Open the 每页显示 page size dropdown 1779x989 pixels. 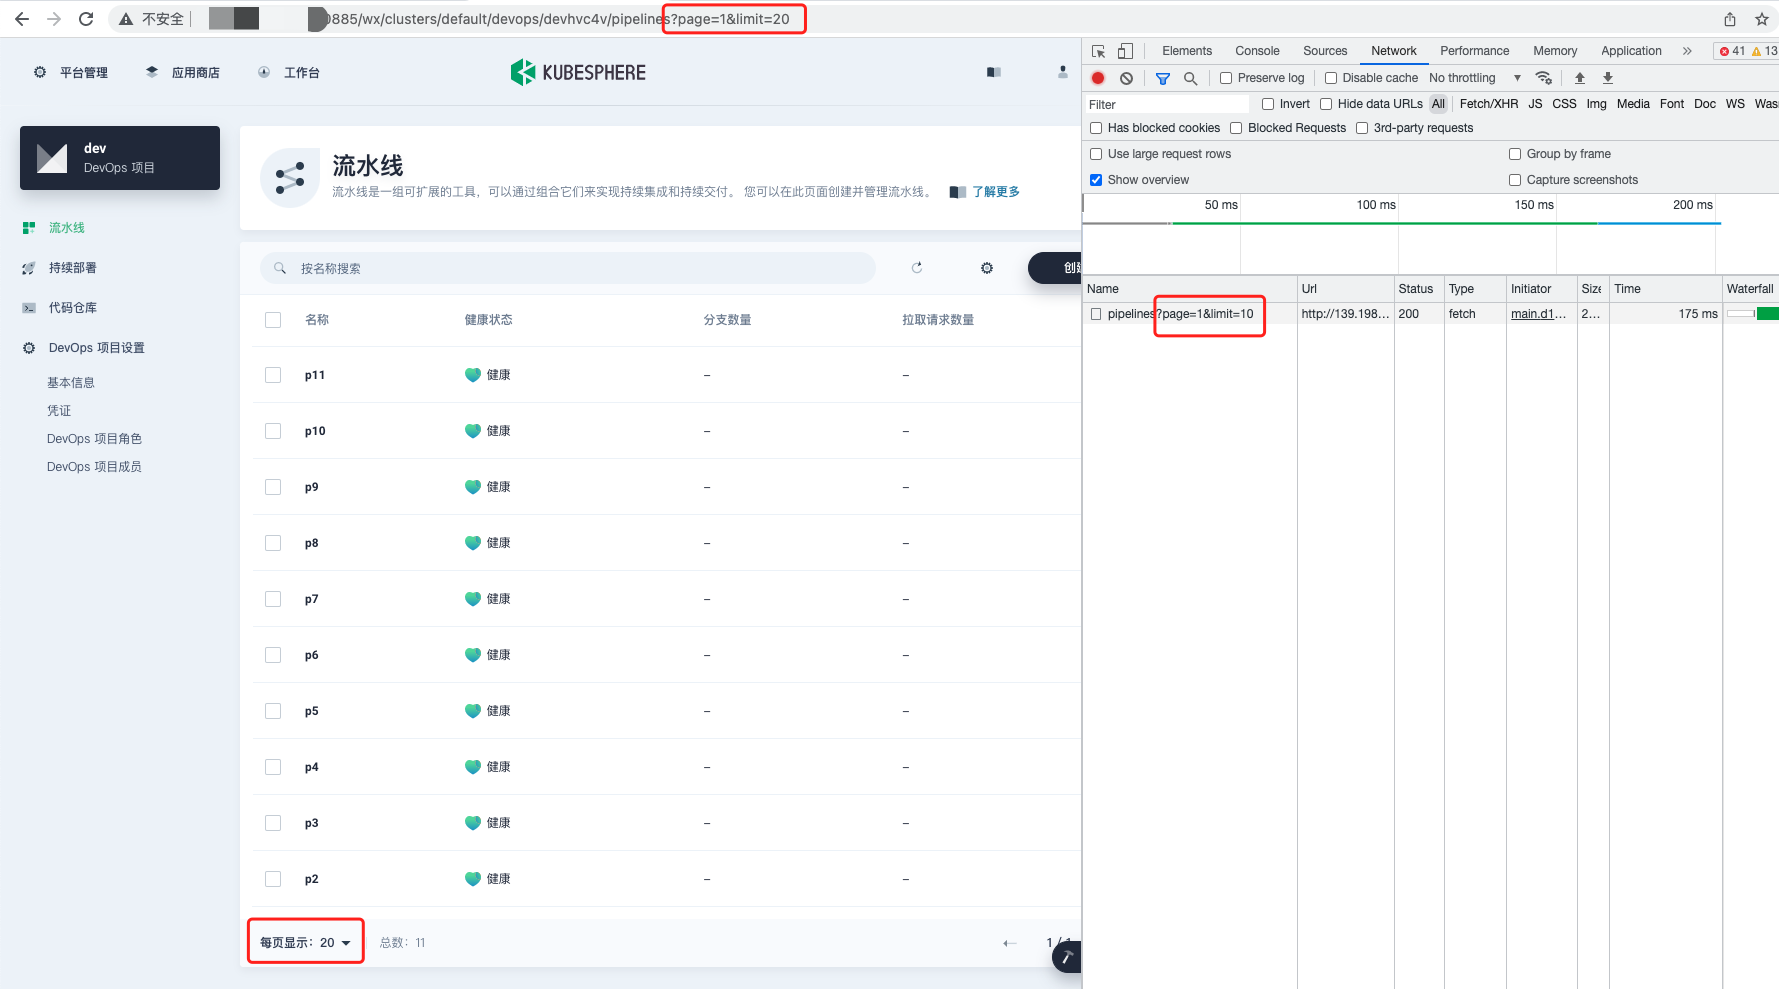click(305, 941)
